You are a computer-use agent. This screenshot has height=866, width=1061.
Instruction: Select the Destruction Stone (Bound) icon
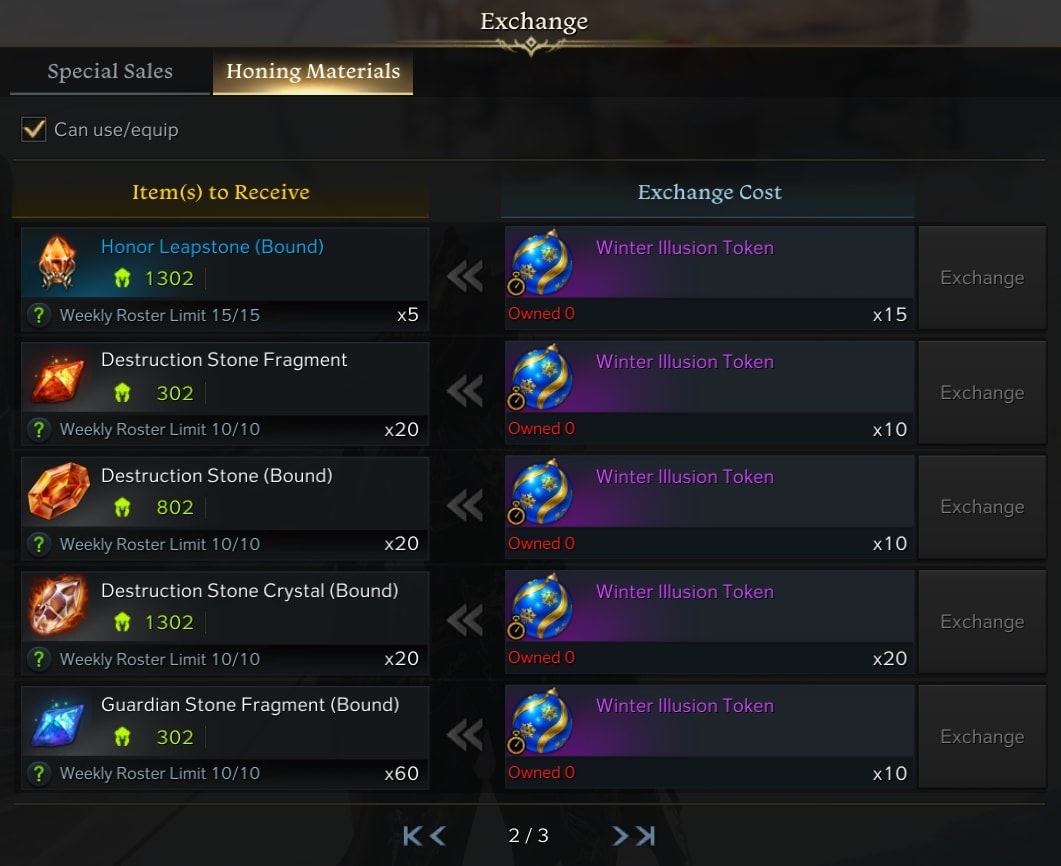coord(58,492)
